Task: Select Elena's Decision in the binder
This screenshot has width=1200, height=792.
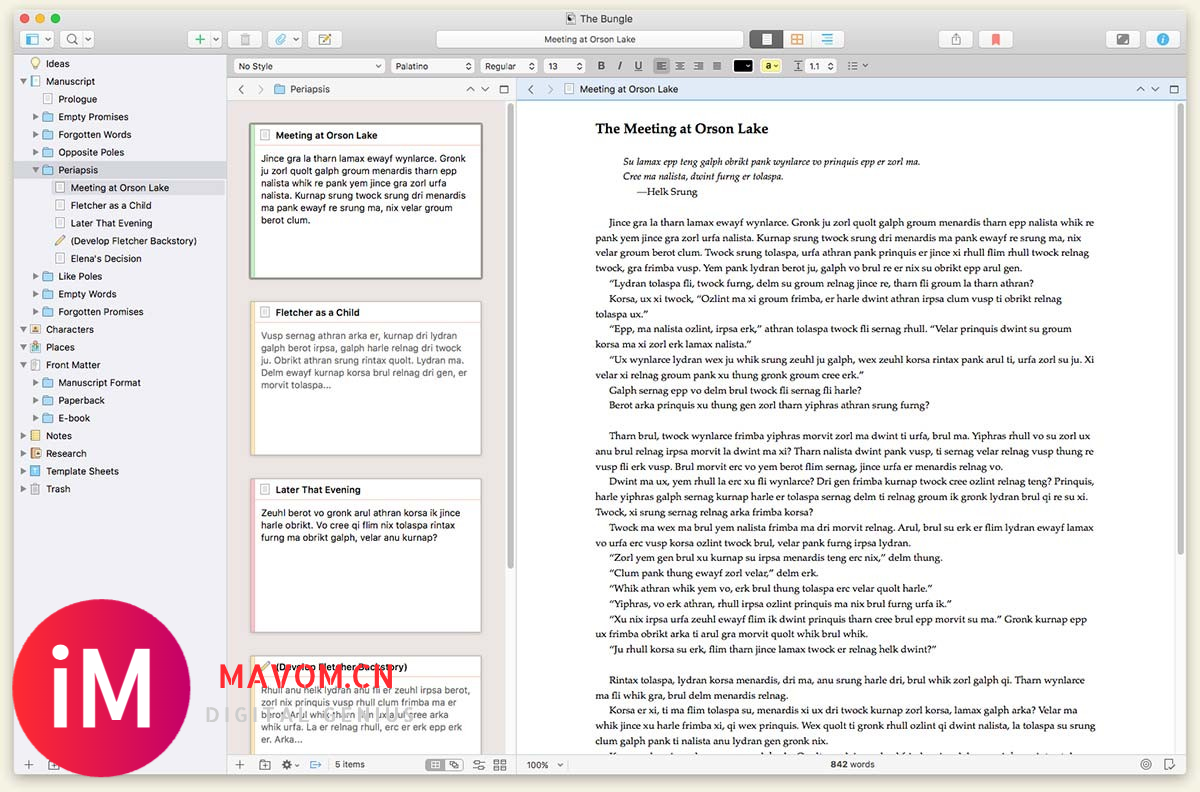Action: (x=106, y=258)
